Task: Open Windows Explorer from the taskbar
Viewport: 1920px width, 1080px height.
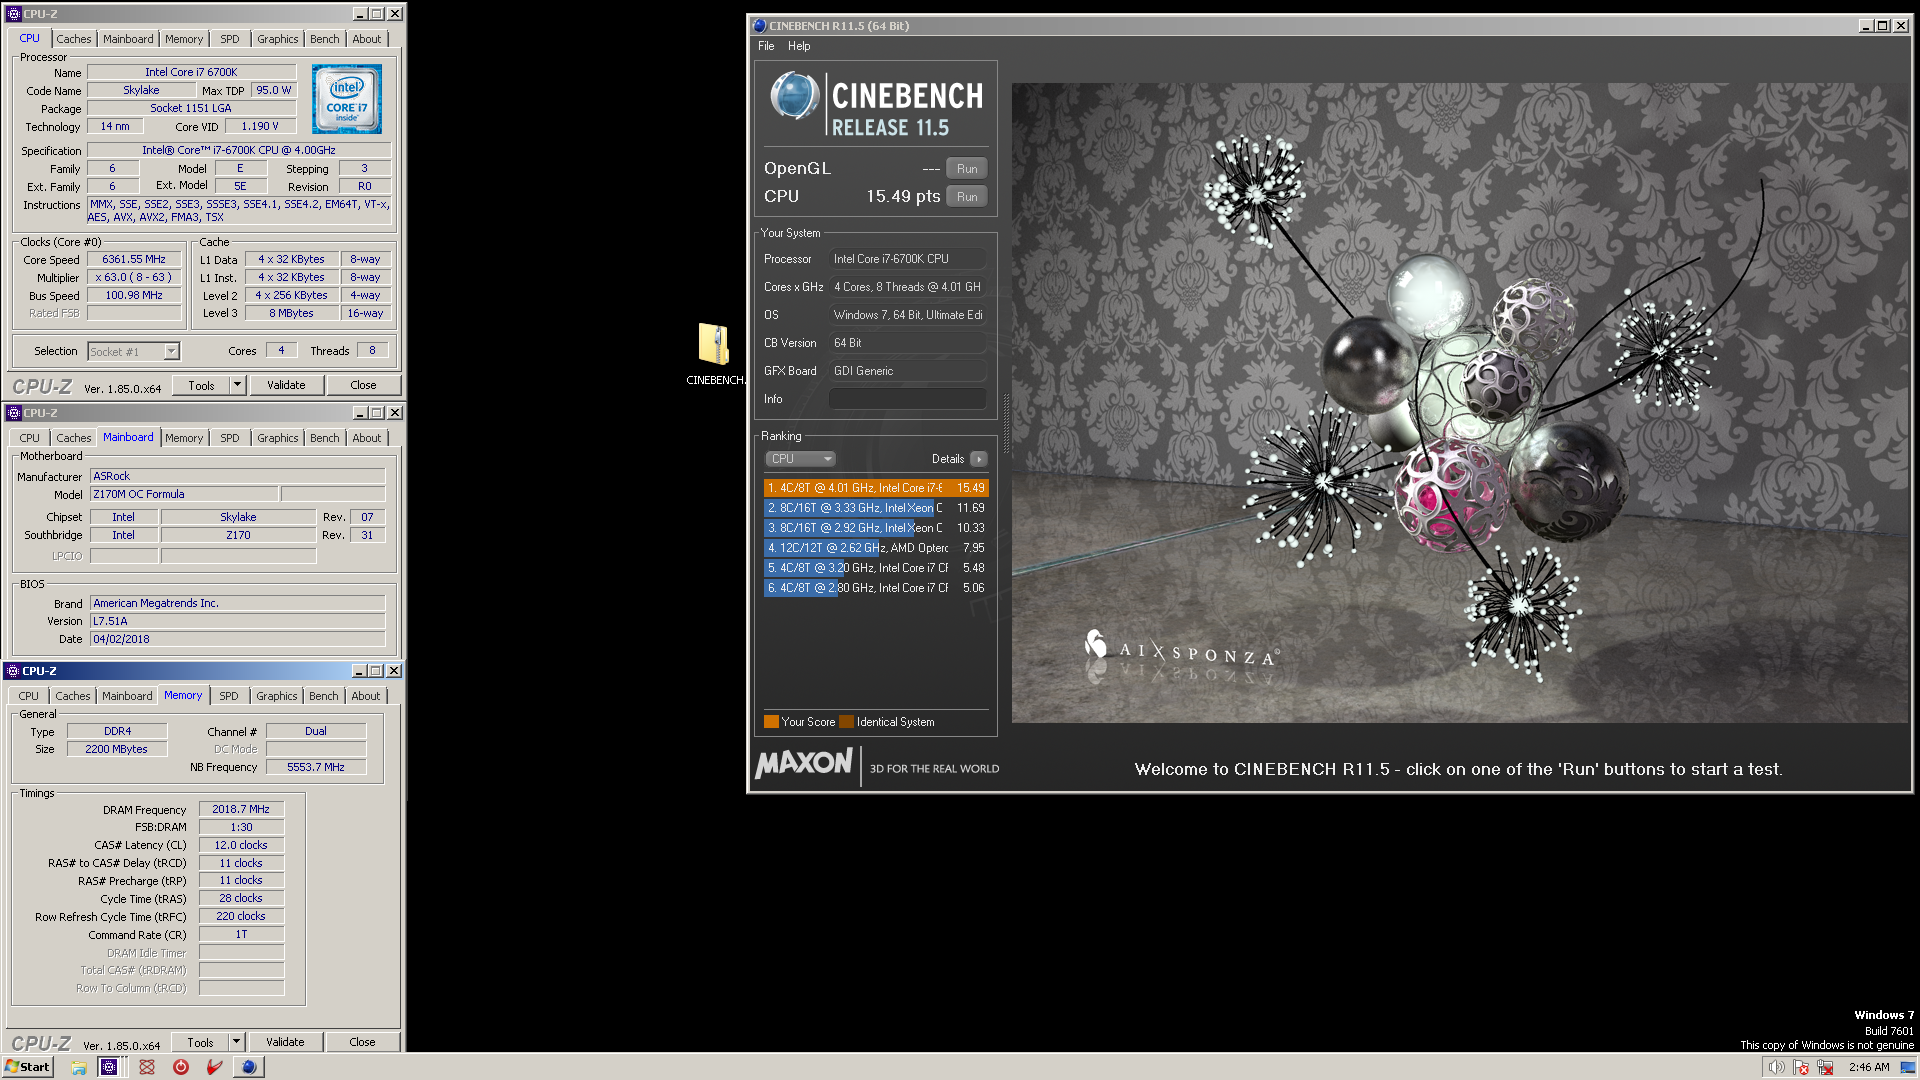Action: [x=78, y=1067]
